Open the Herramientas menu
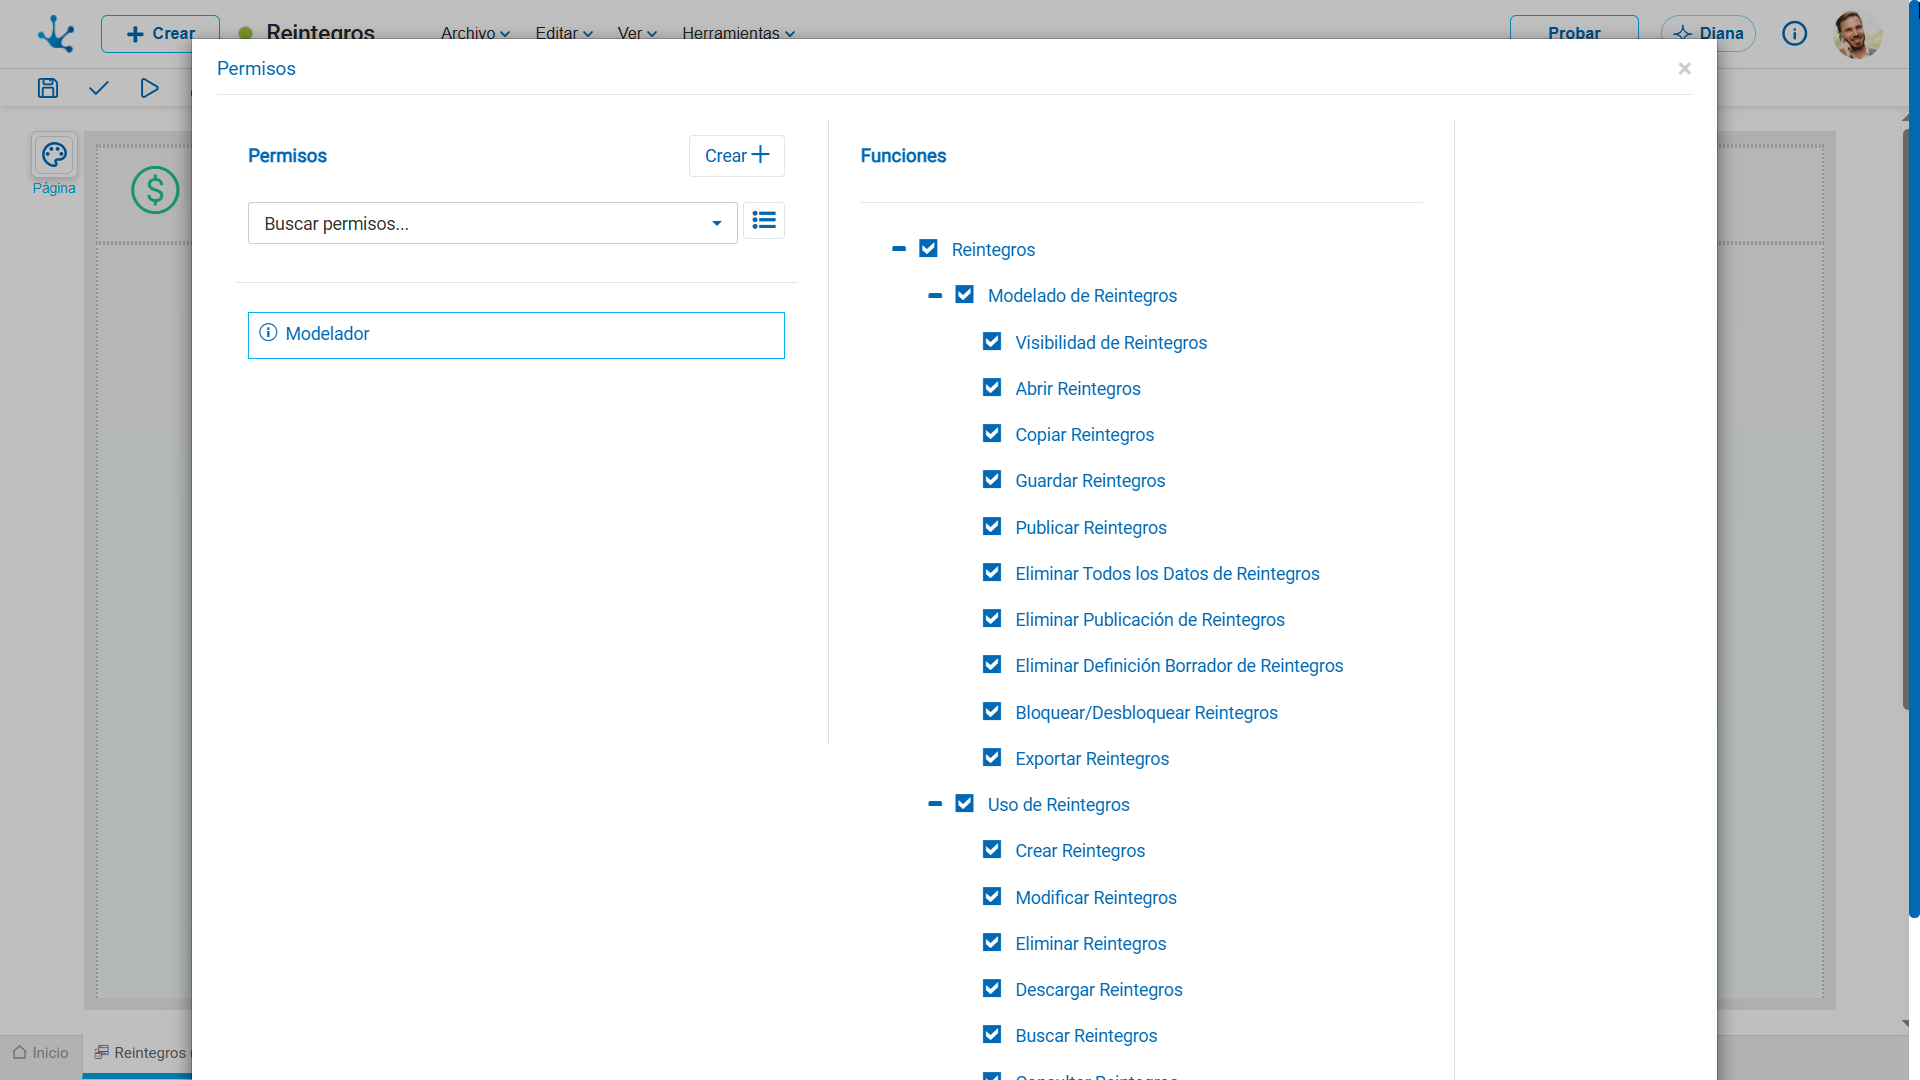This screenshot has width=1920, height=1080. coord(738,33)
